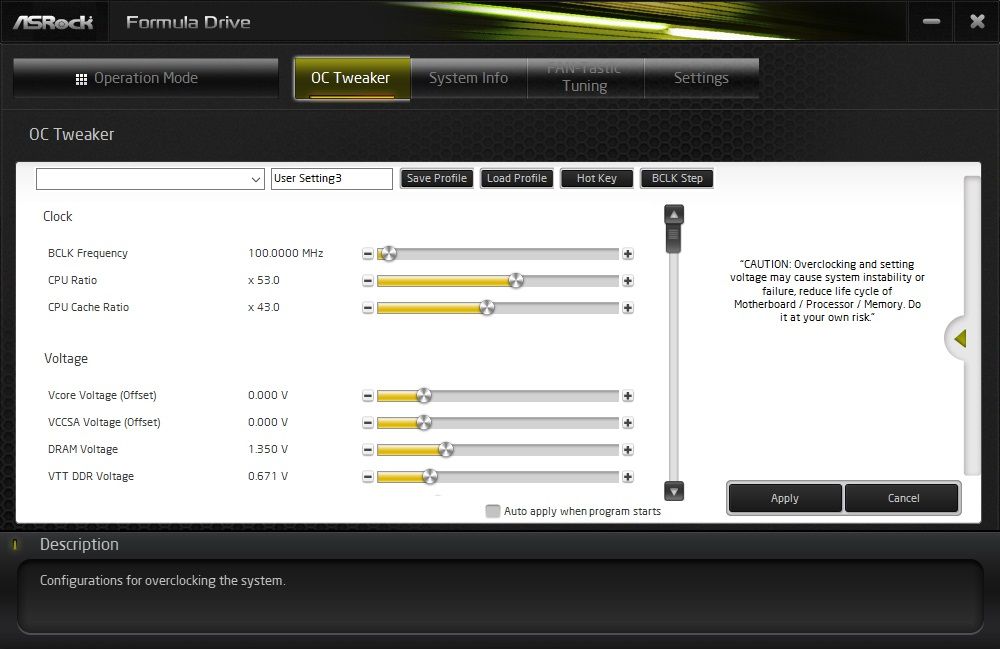Click the right-edge panel vertical scrollbar
1000x649 pixels.
click(972, 326)
